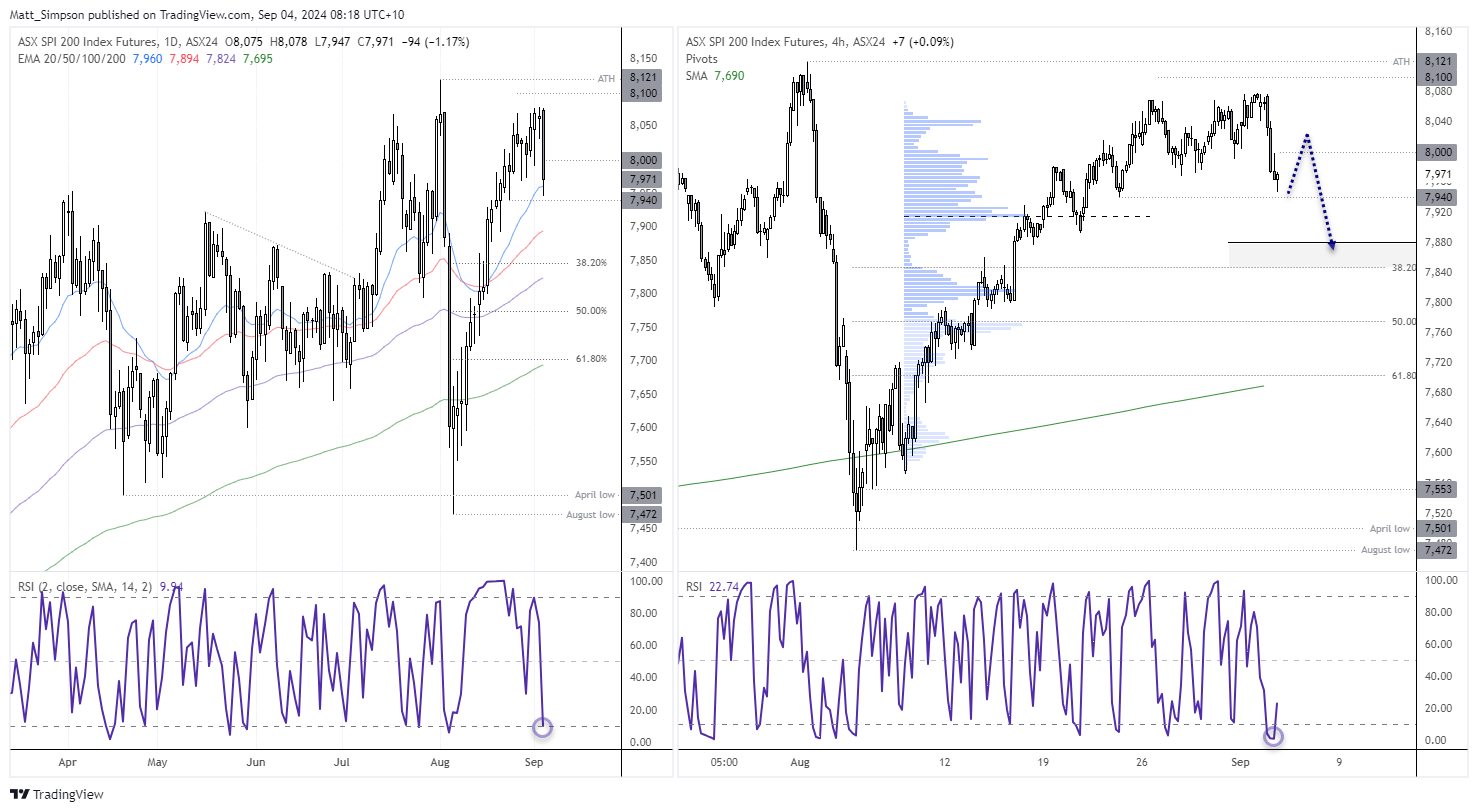1478x812 pixels.
Task: Click the May label on daily time axis
Action: point(156,762)
